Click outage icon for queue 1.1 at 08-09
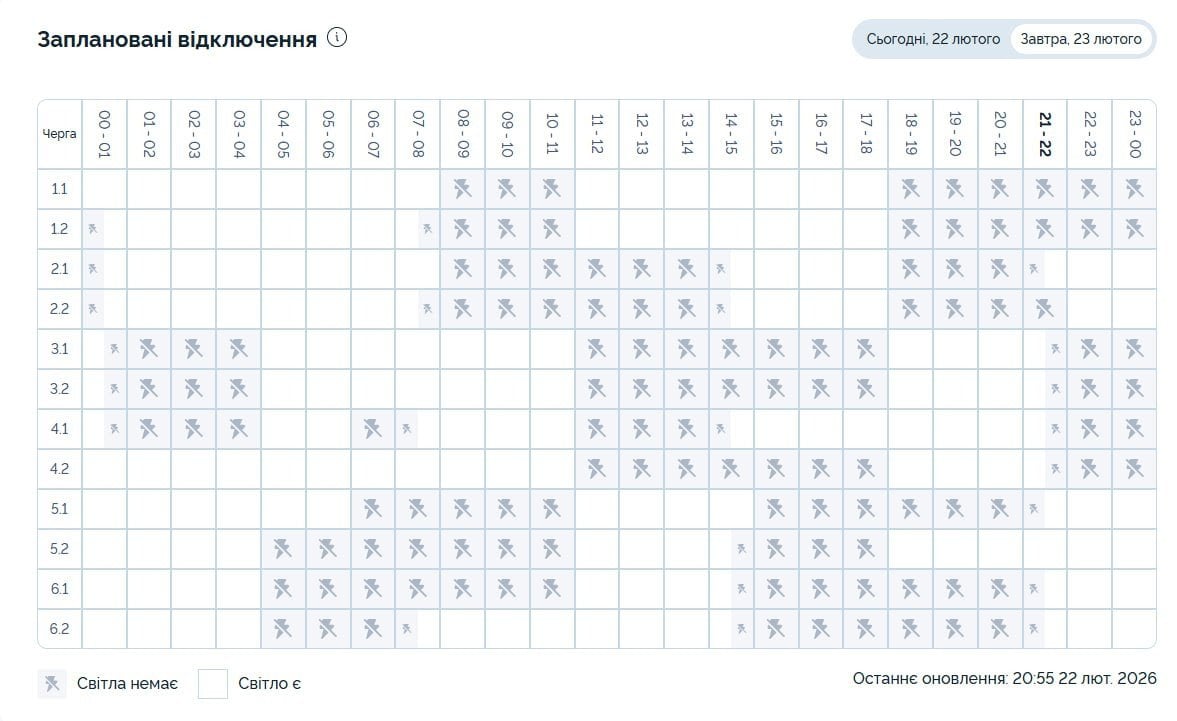The image size is (1177, 721). click(462, 189)
